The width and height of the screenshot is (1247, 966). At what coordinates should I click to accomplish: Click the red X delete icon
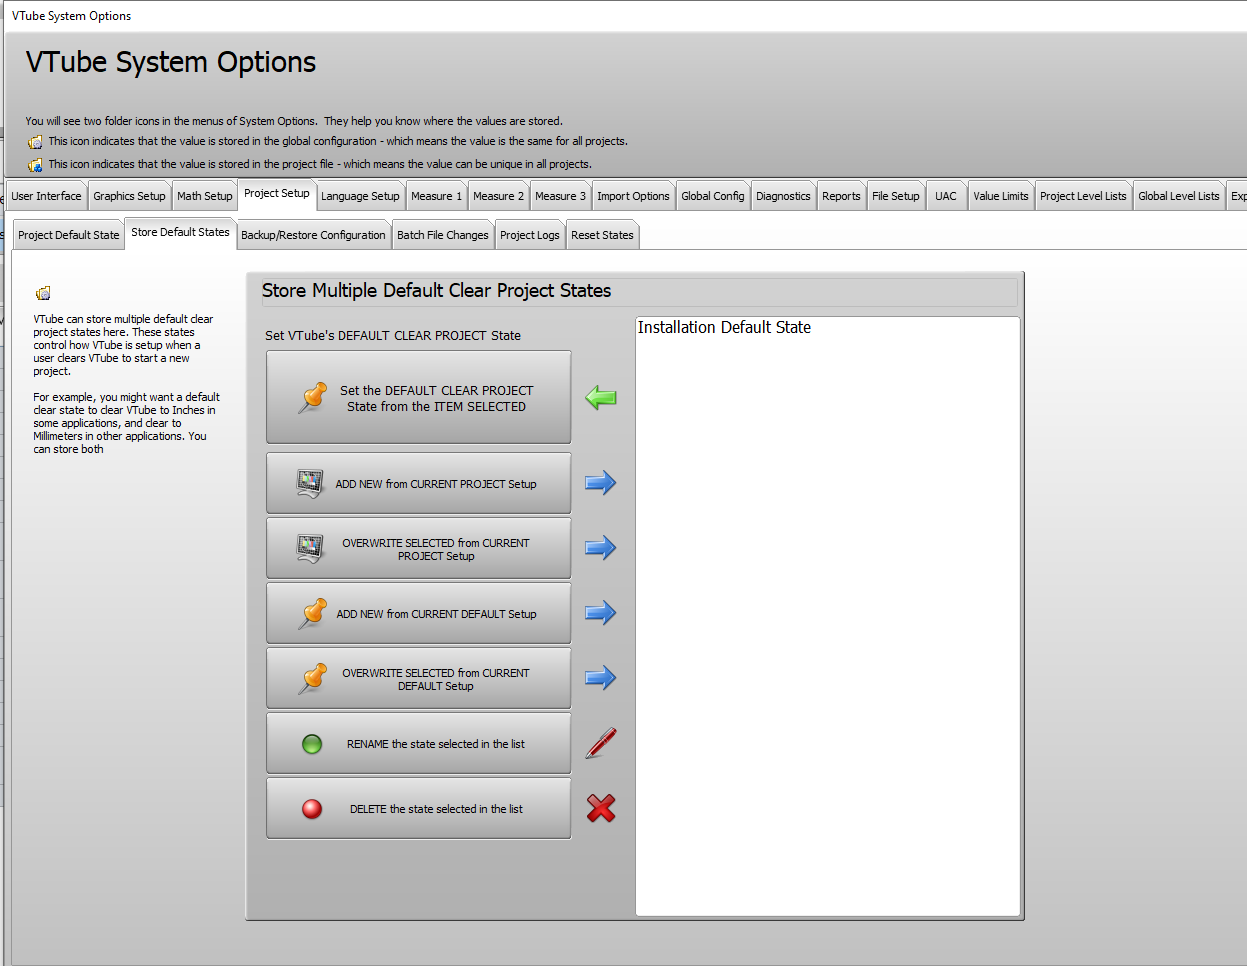(x=601, y=808)
